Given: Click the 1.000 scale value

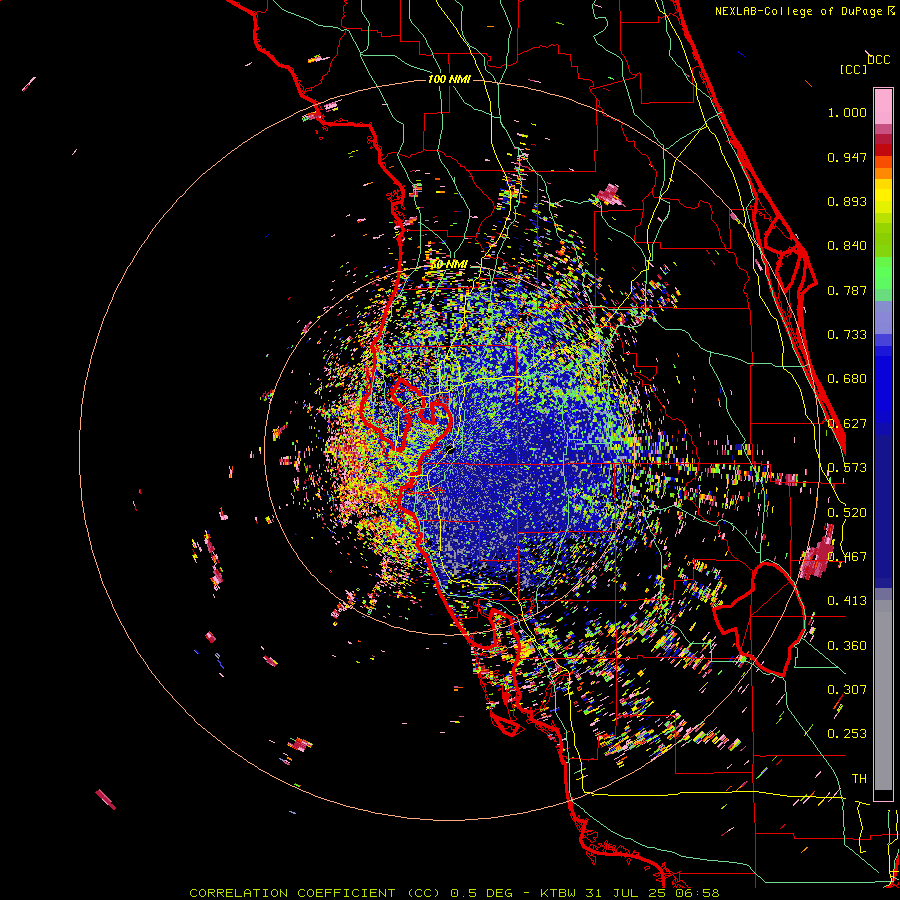Looking at the screenshot, I should pos(847,112).
